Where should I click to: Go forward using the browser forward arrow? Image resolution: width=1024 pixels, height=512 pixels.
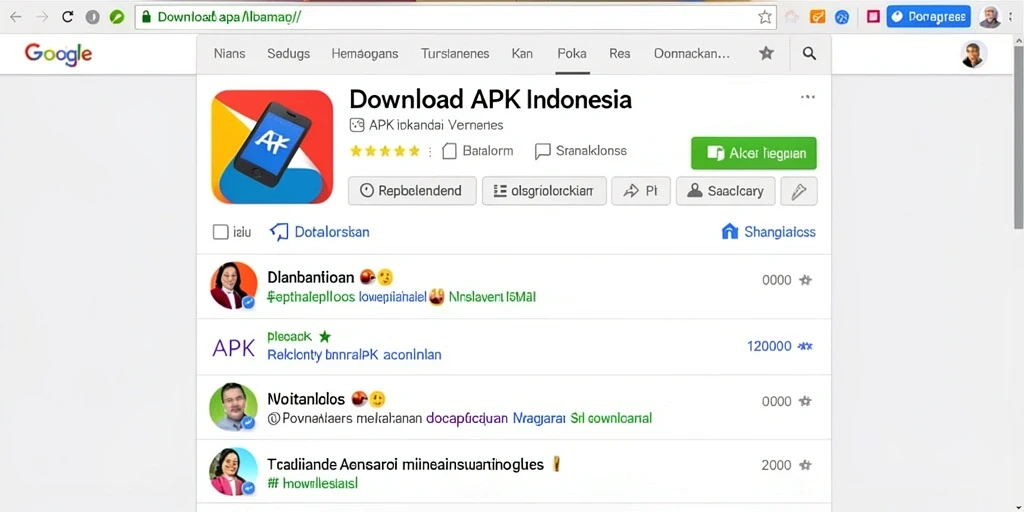[x=42, y=17]
